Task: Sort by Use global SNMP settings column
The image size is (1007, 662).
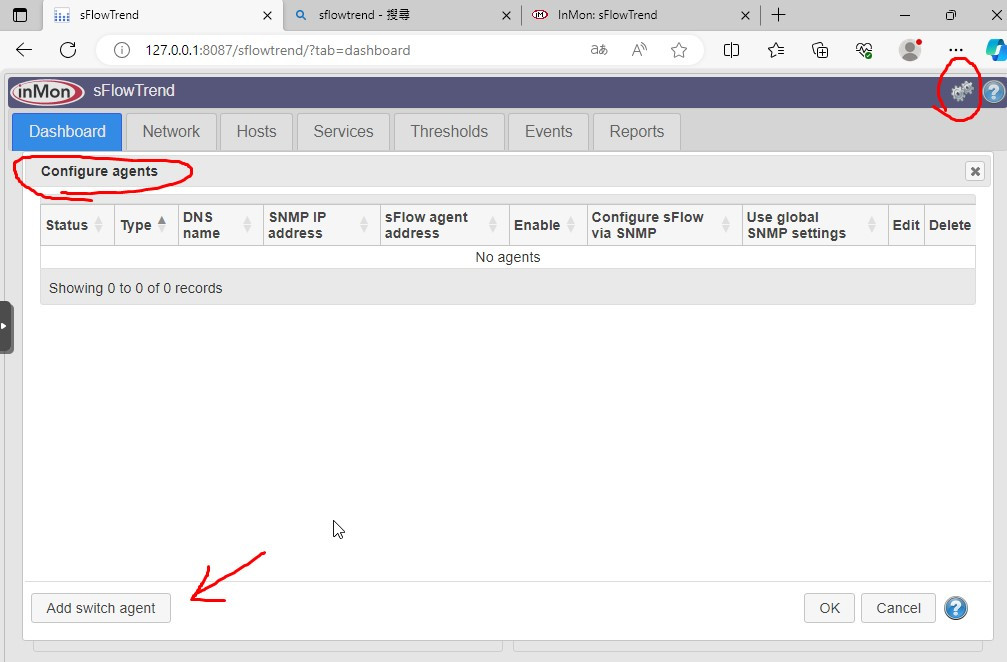Action: [815, 225]
